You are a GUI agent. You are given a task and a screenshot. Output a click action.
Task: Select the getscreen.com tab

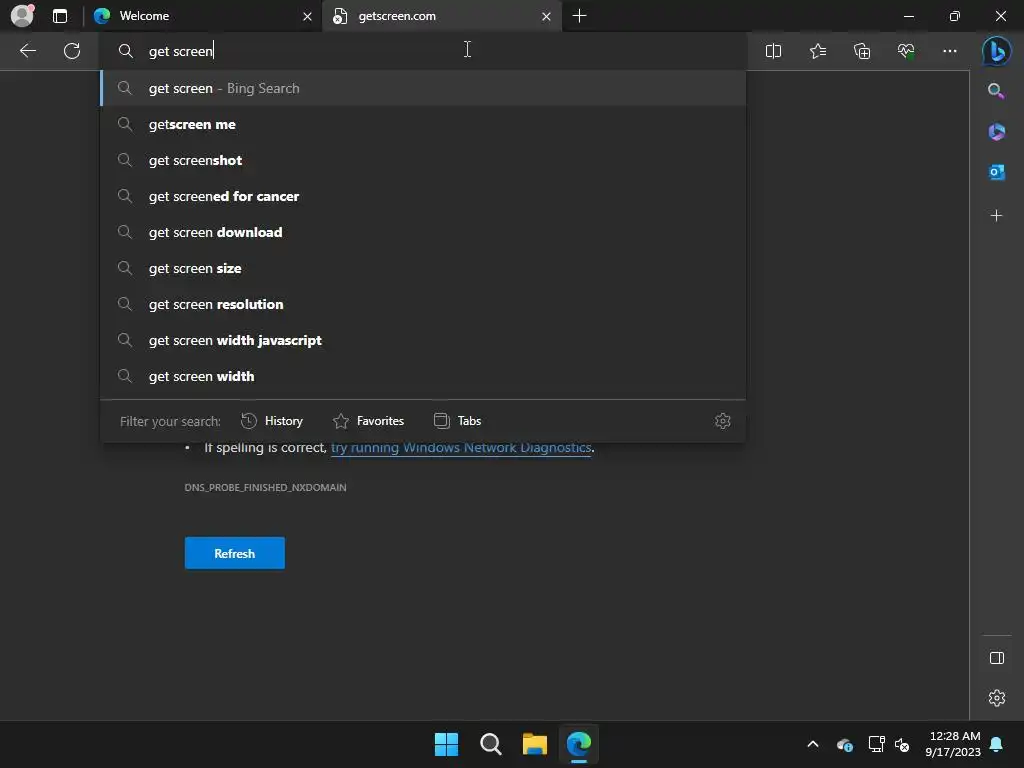(x=442, y=16)
